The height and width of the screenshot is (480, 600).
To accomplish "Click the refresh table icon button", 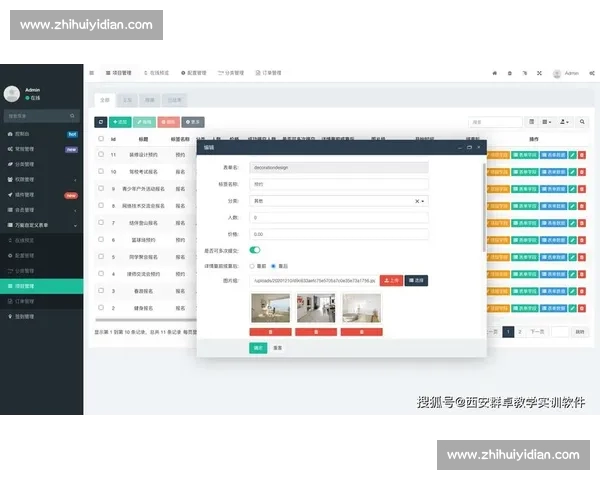I will (101, 122).
